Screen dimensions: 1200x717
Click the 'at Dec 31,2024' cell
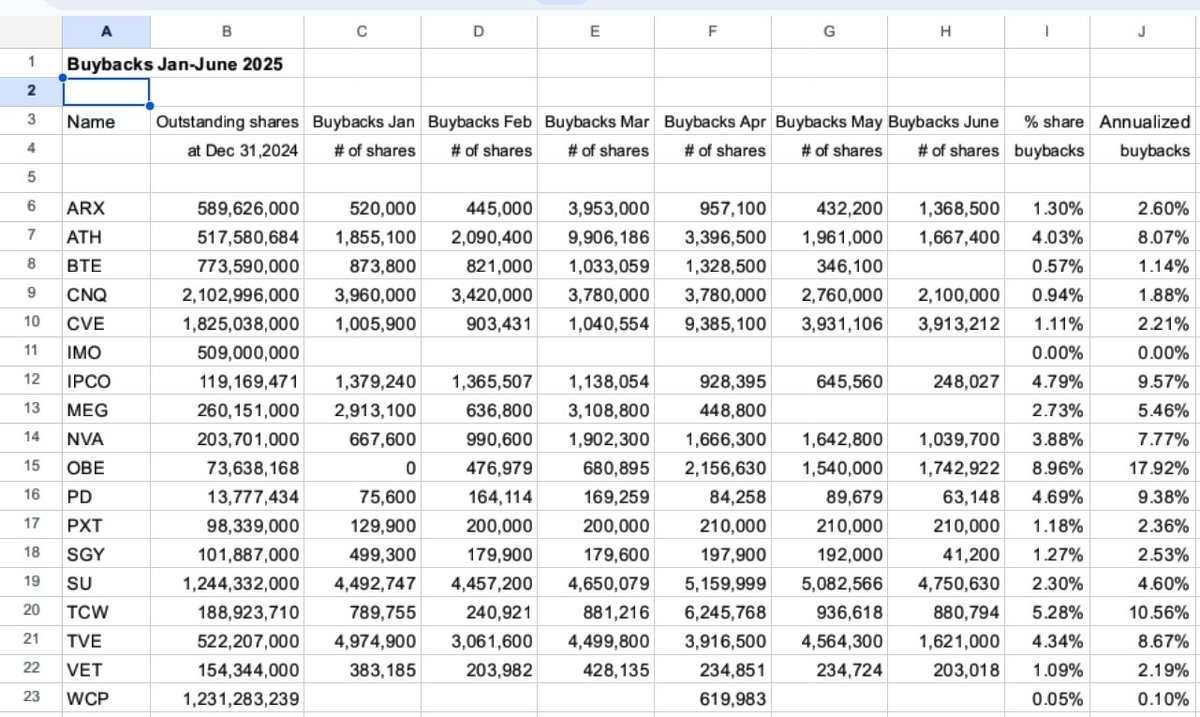[x=228, y=150]
